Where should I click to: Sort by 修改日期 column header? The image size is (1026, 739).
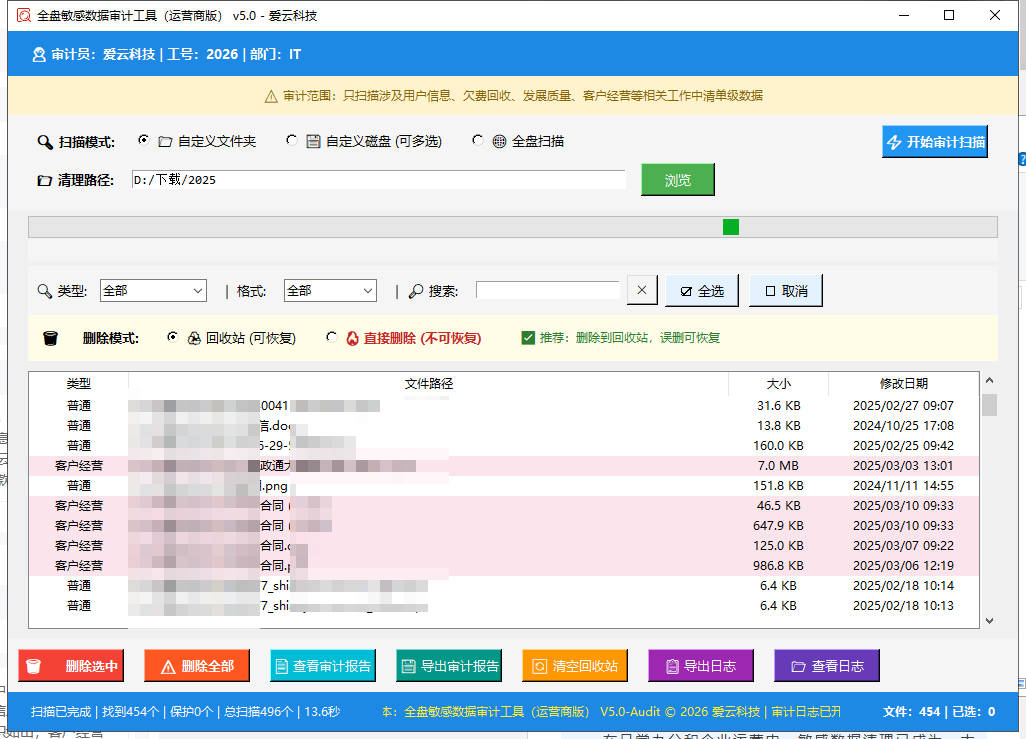coord(904,384)
